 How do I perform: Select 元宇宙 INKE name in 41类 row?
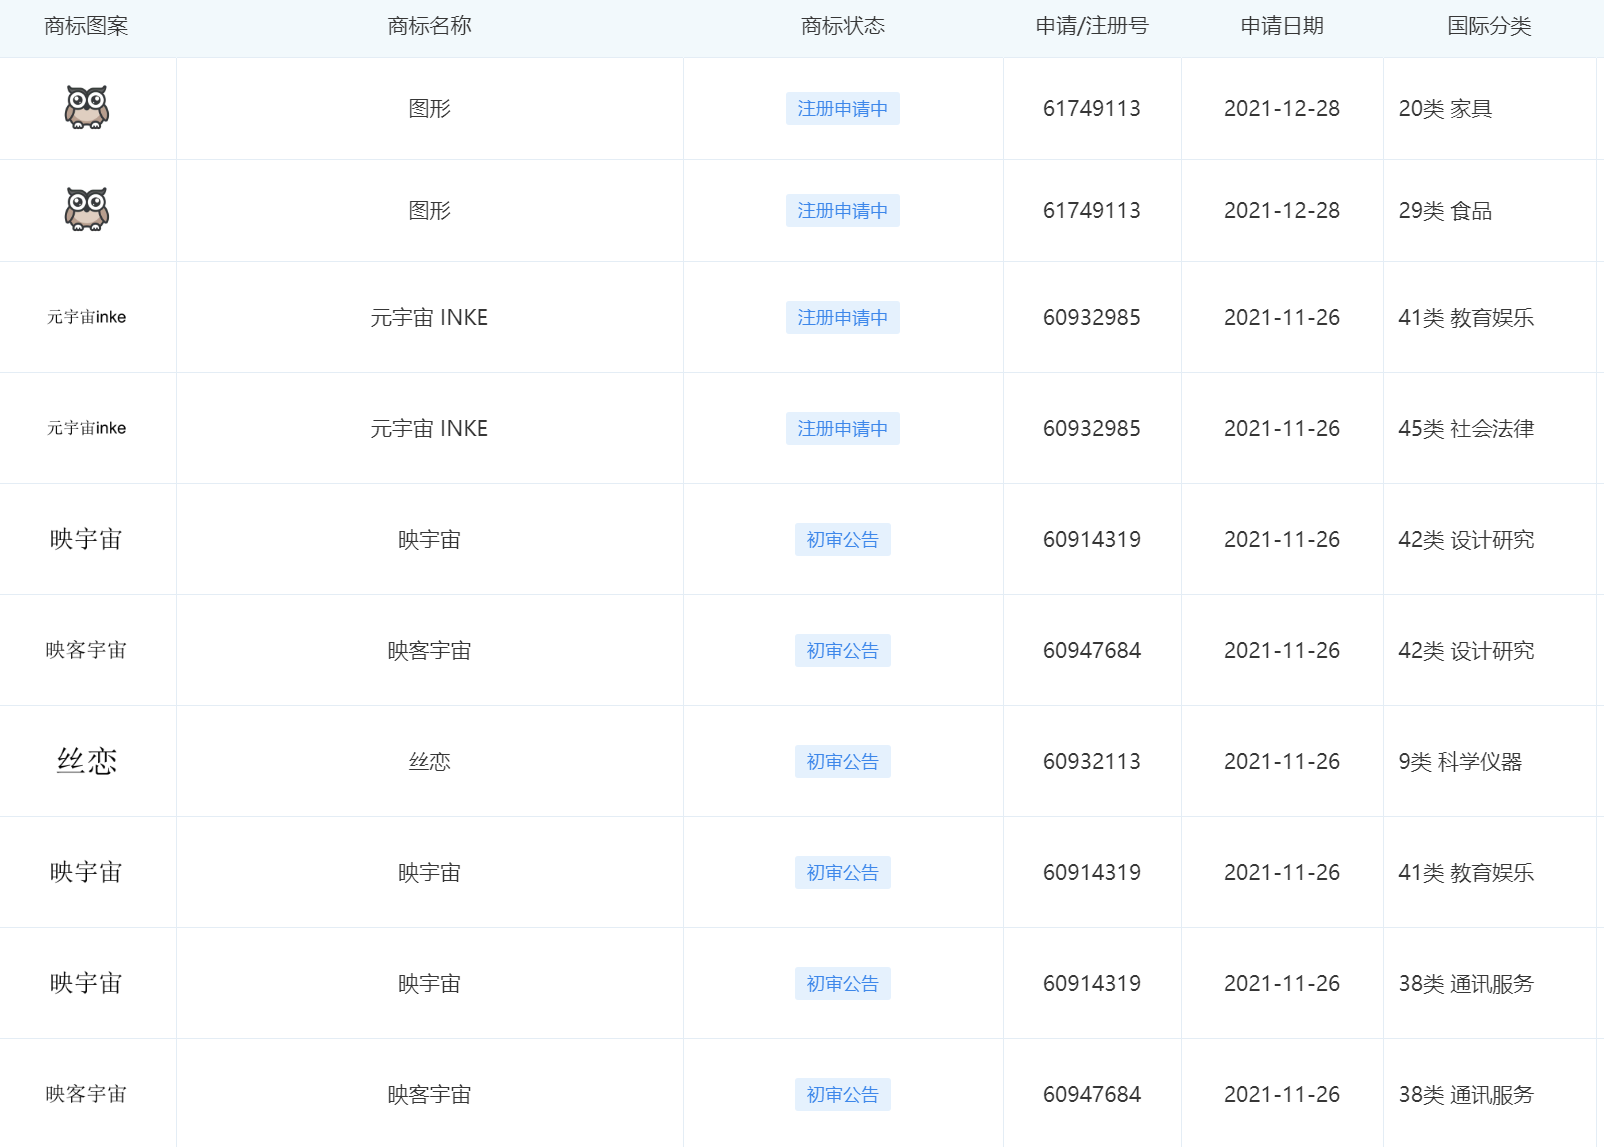[430, 317]
